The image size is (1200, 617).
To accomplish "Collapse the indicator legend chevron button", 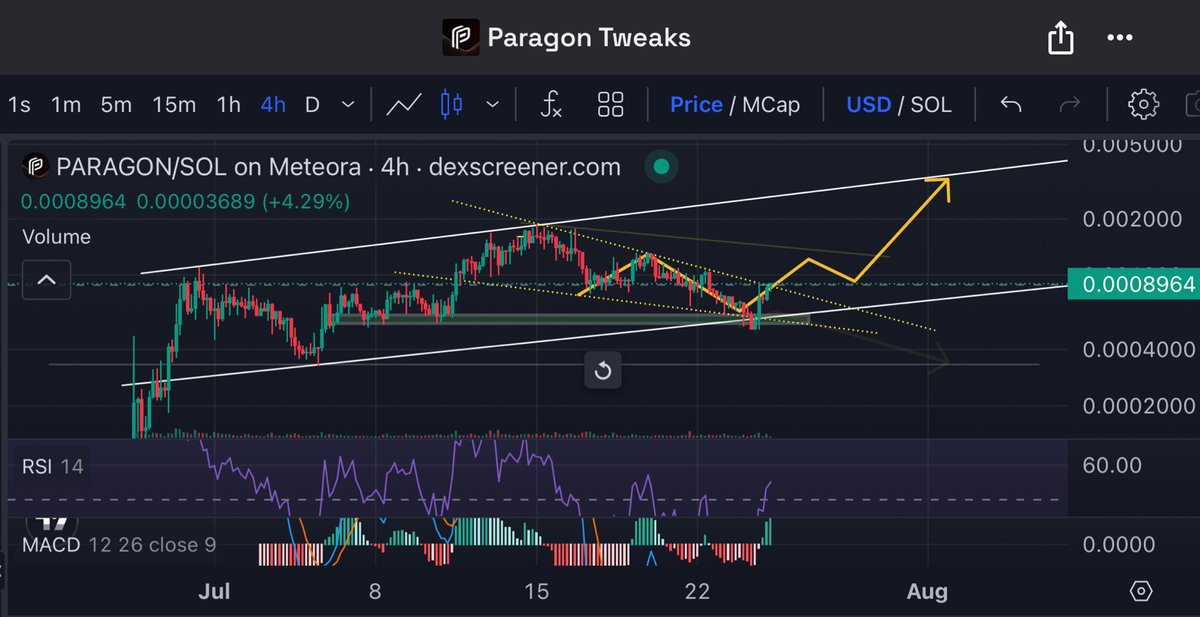I will pyautogui.click(x=46, y=281).
